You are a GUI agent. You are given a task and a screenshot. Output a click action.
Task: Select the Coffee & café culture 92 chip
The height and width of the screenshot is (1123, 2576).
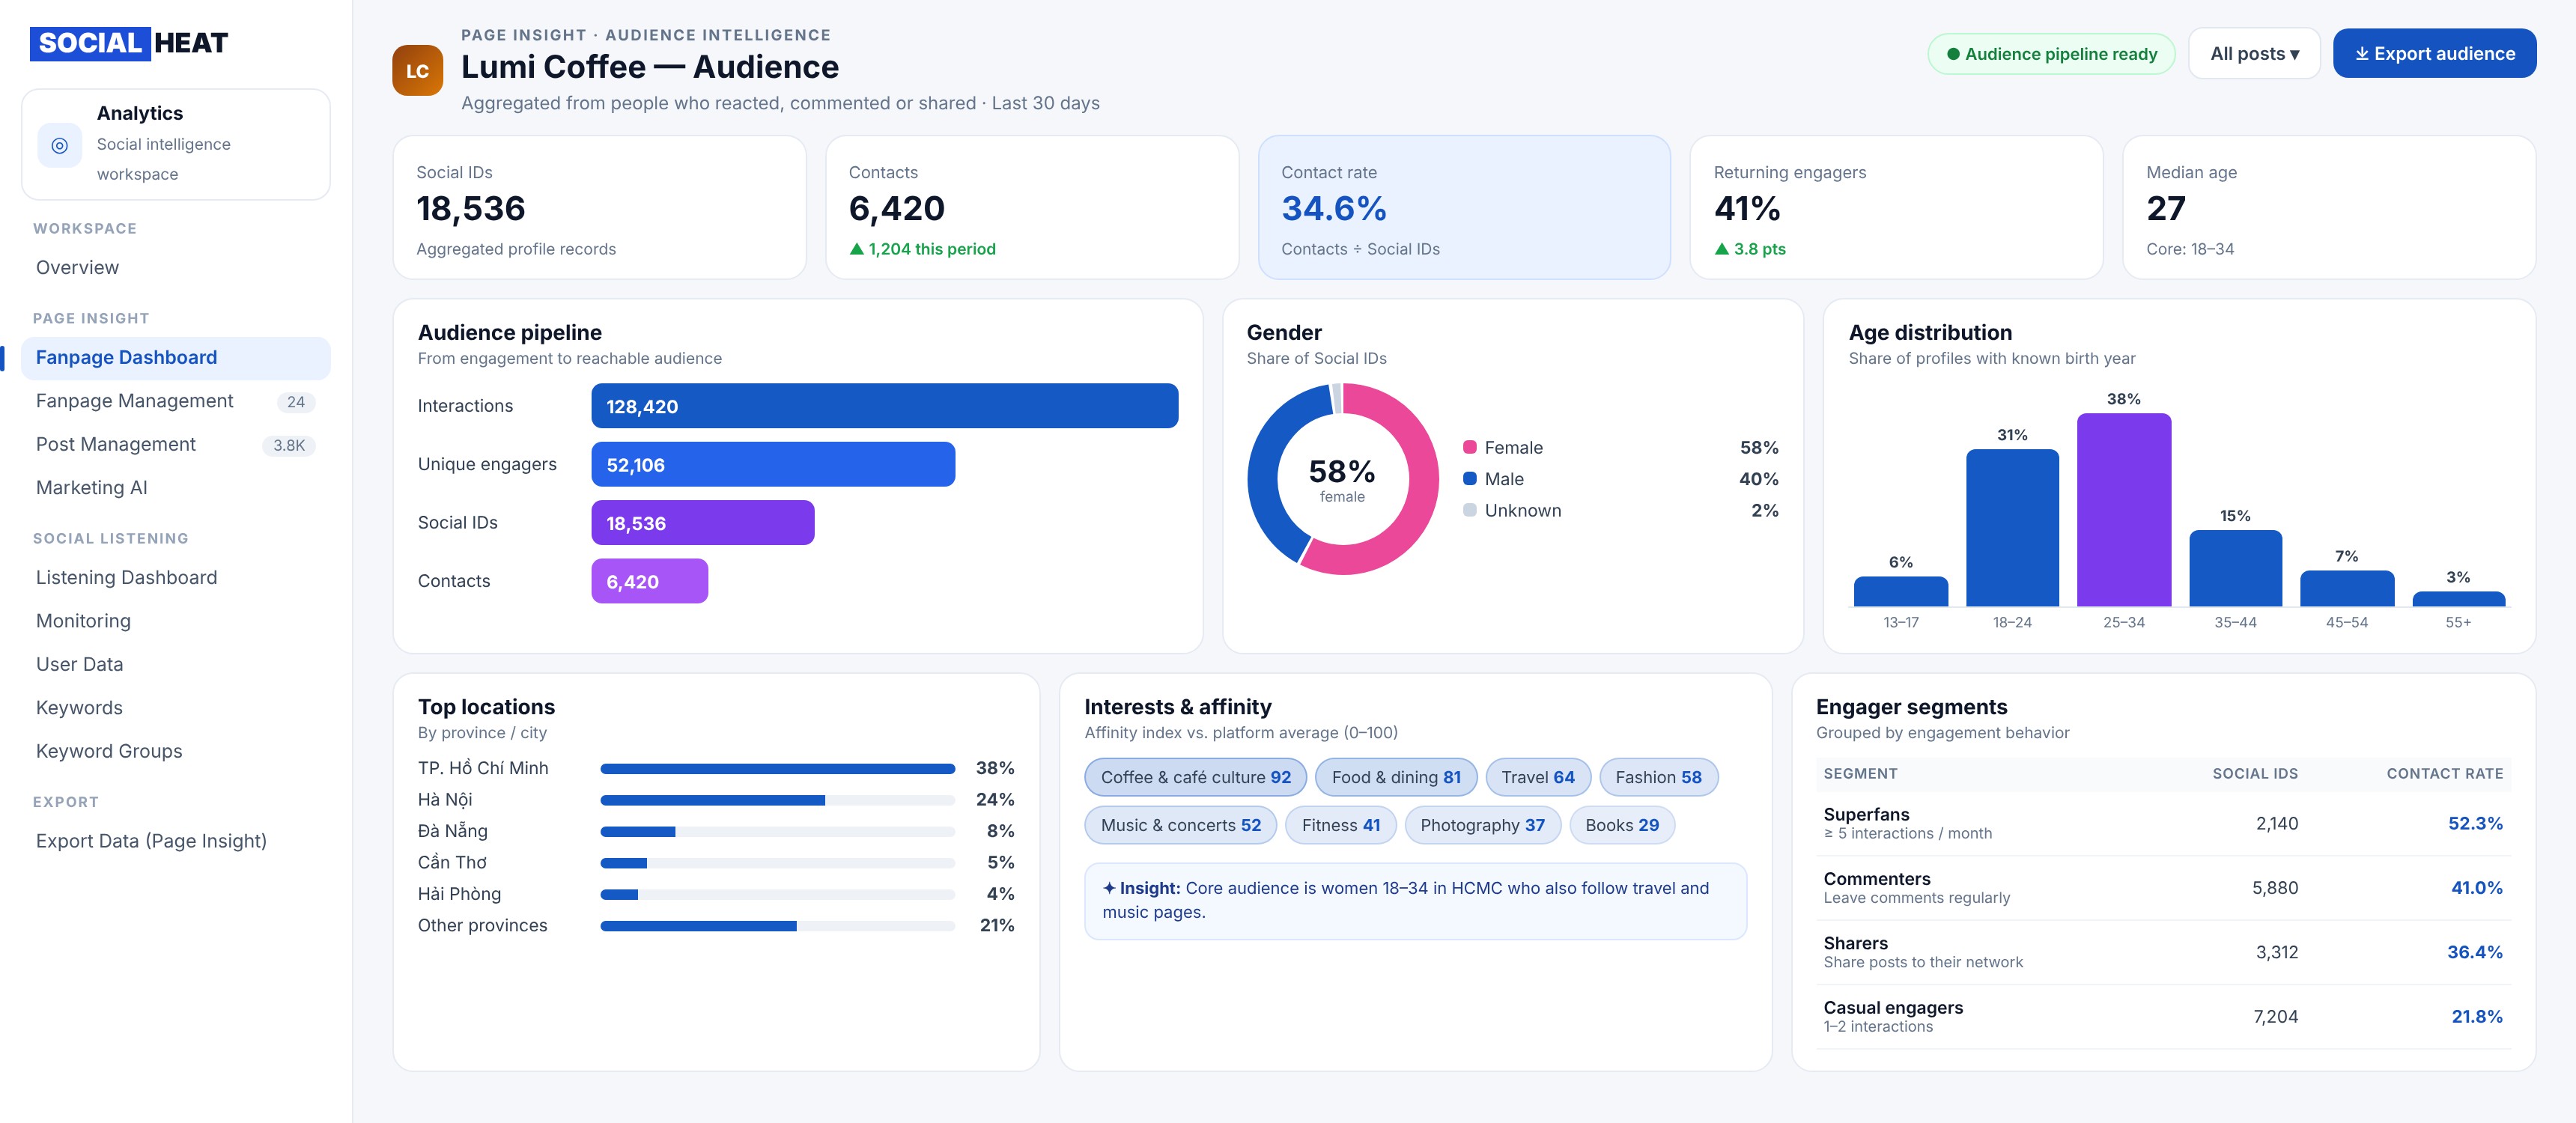pos(1195,777)
